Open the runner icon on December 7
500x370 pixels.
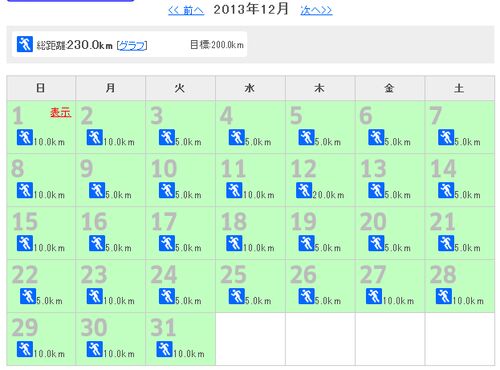(446, 137)
